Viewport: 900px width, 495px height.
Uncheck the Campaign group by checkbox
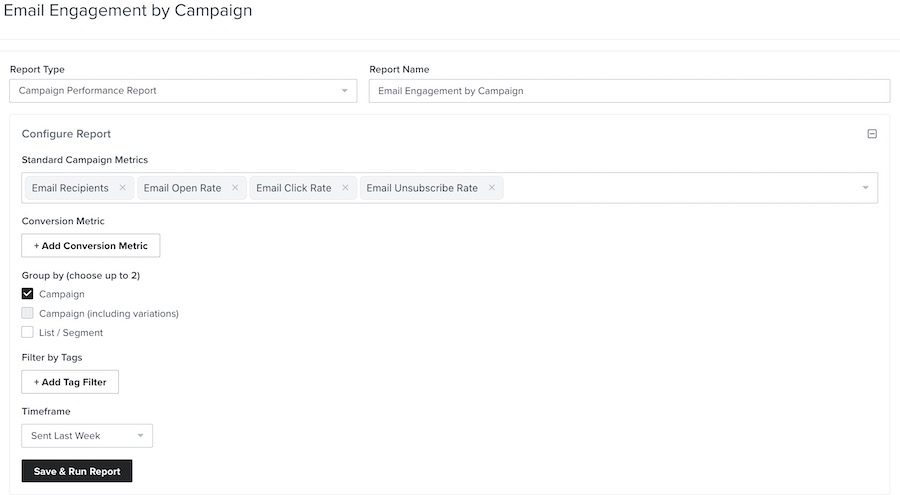tap(28, 294)
